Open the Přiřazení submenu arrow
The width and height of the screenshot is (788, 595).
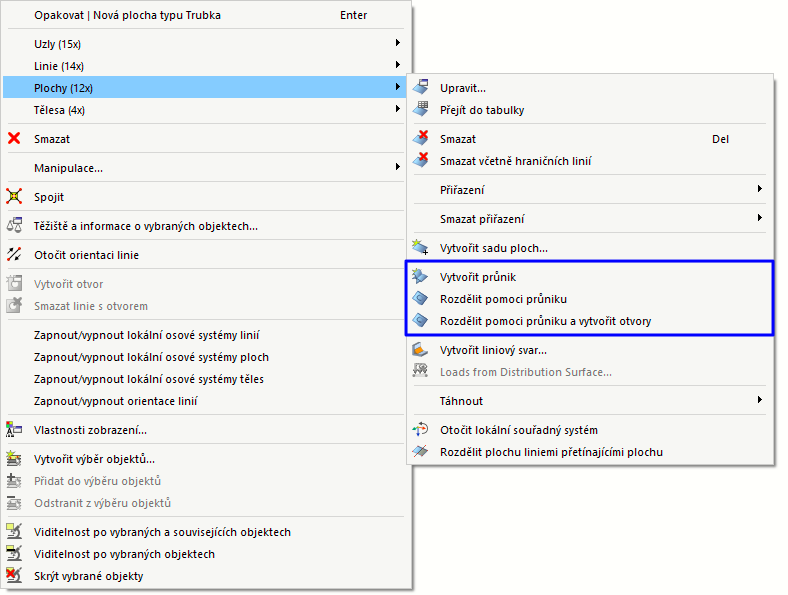[760, 189]
